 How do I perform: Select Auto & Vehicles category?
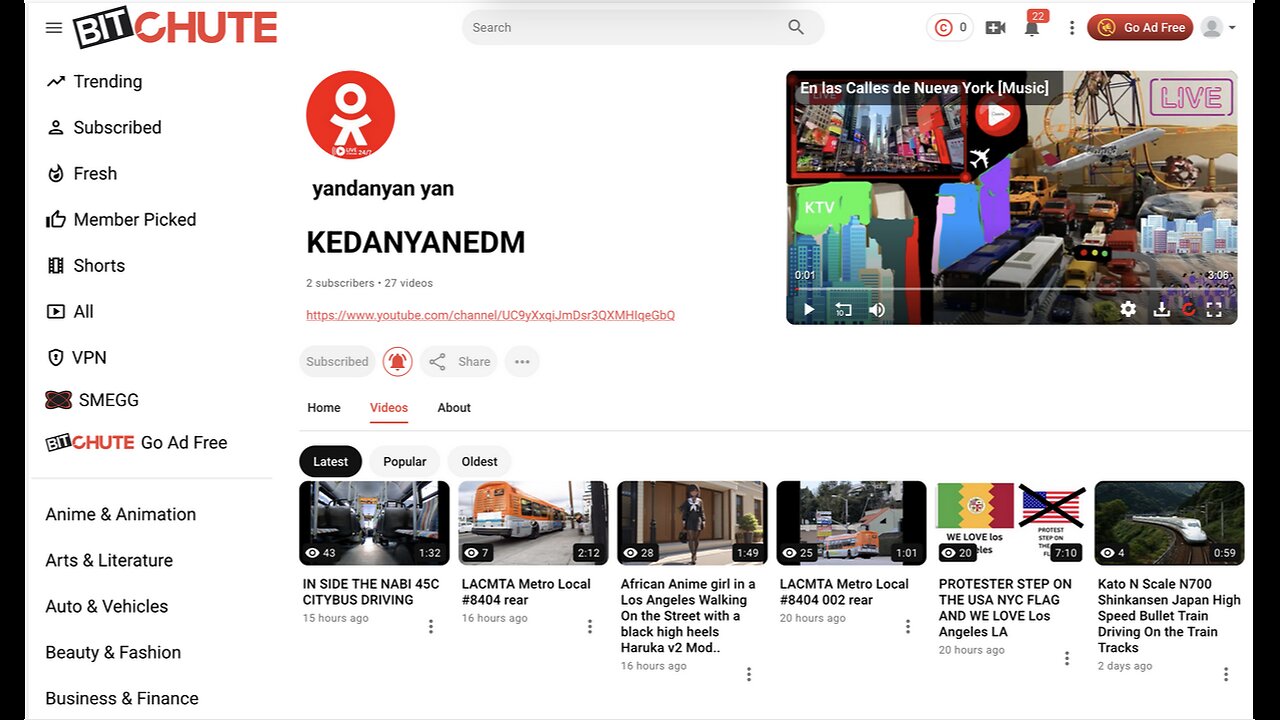pyautogui.click(x=107, y=607)
